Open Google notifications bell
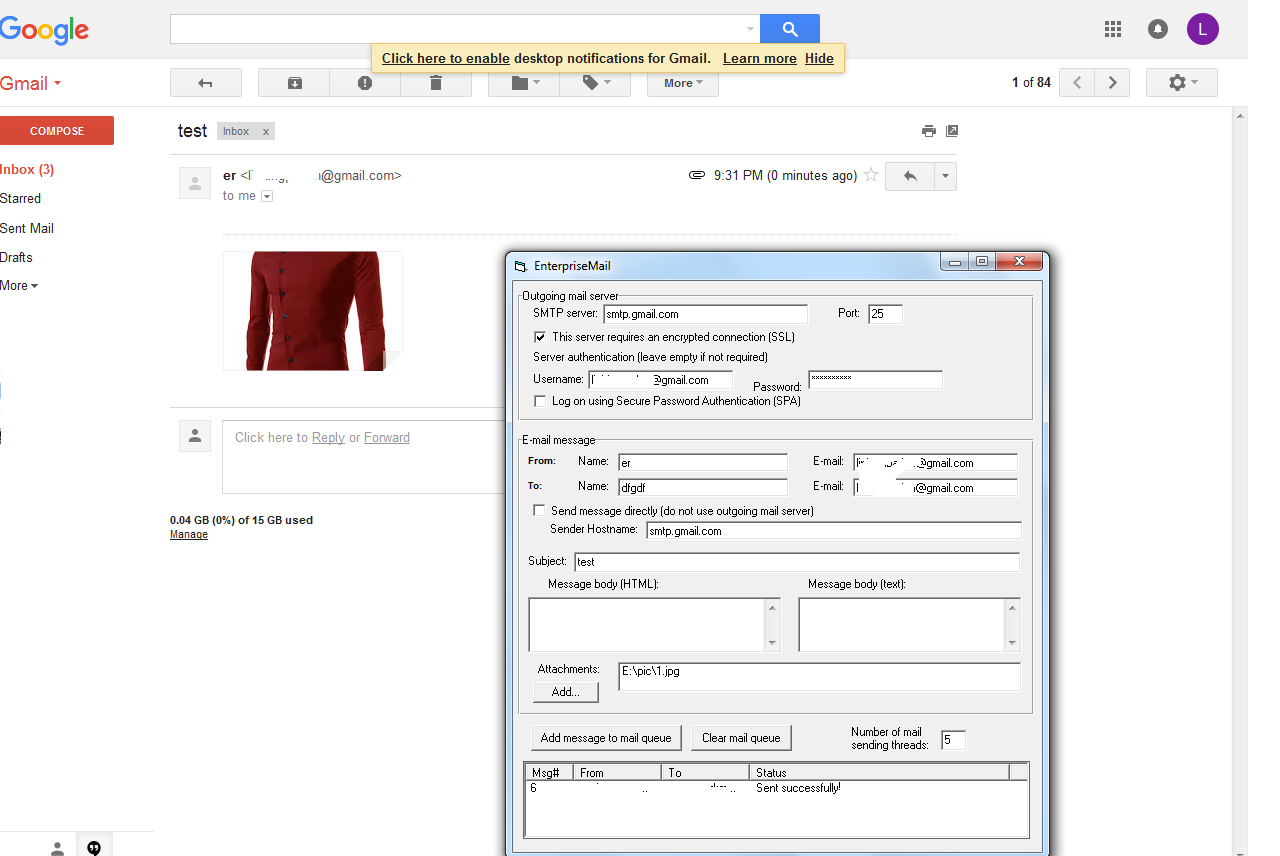 [x=1158, y=29]
